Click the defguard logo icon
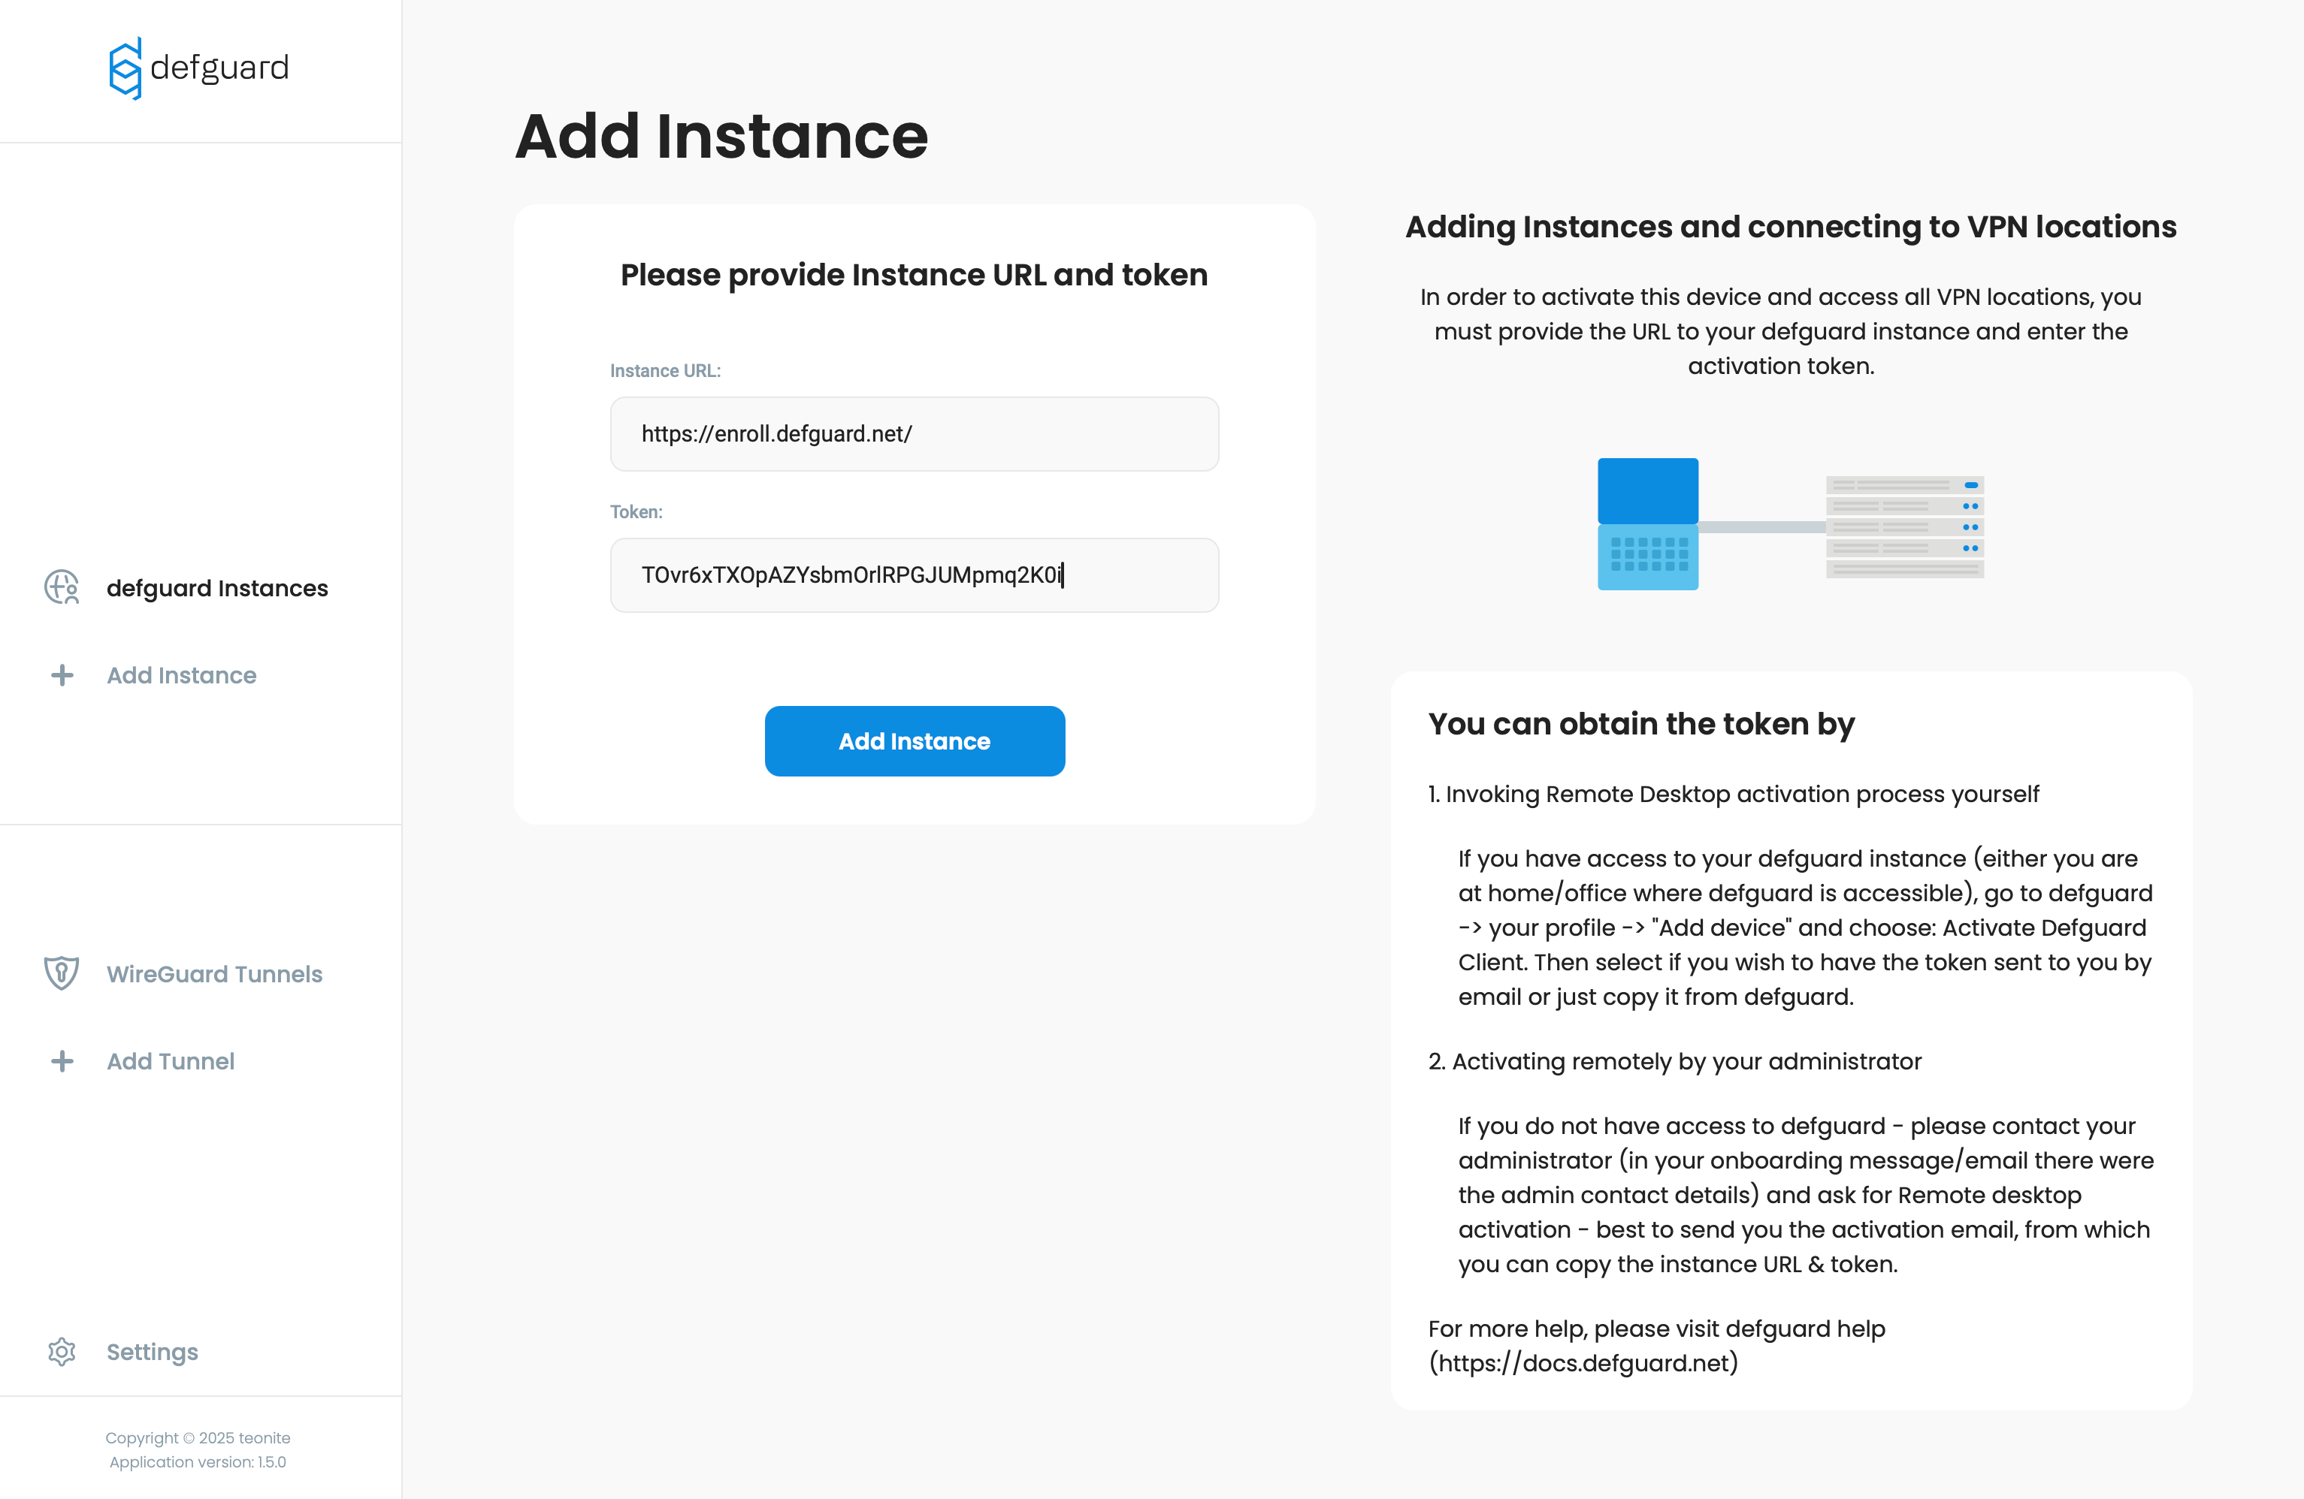The image size is (2304, 1499). (x=125, y=69)
